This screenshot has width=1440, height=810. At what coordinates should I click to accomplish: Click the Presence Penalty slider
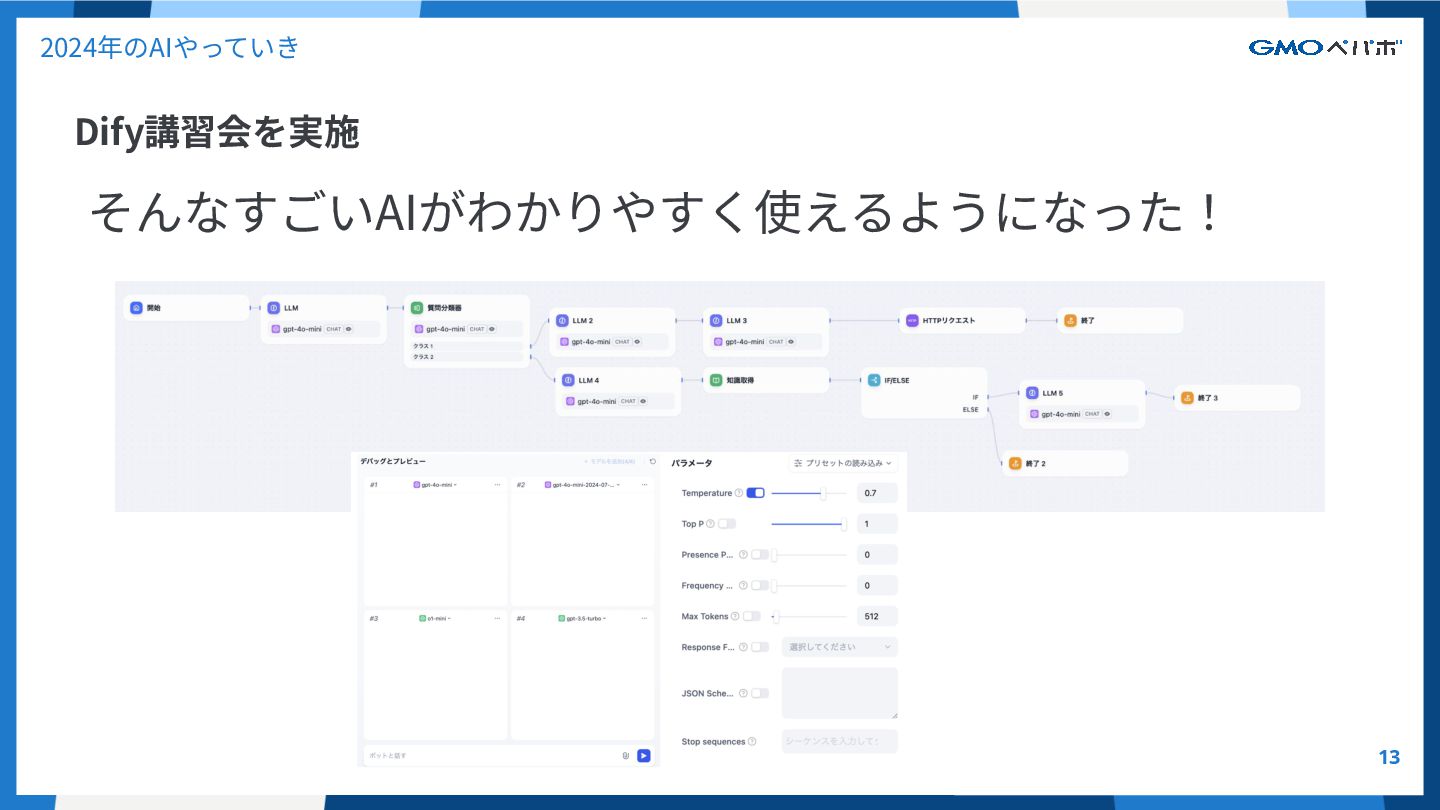click(x=809, y=555)
